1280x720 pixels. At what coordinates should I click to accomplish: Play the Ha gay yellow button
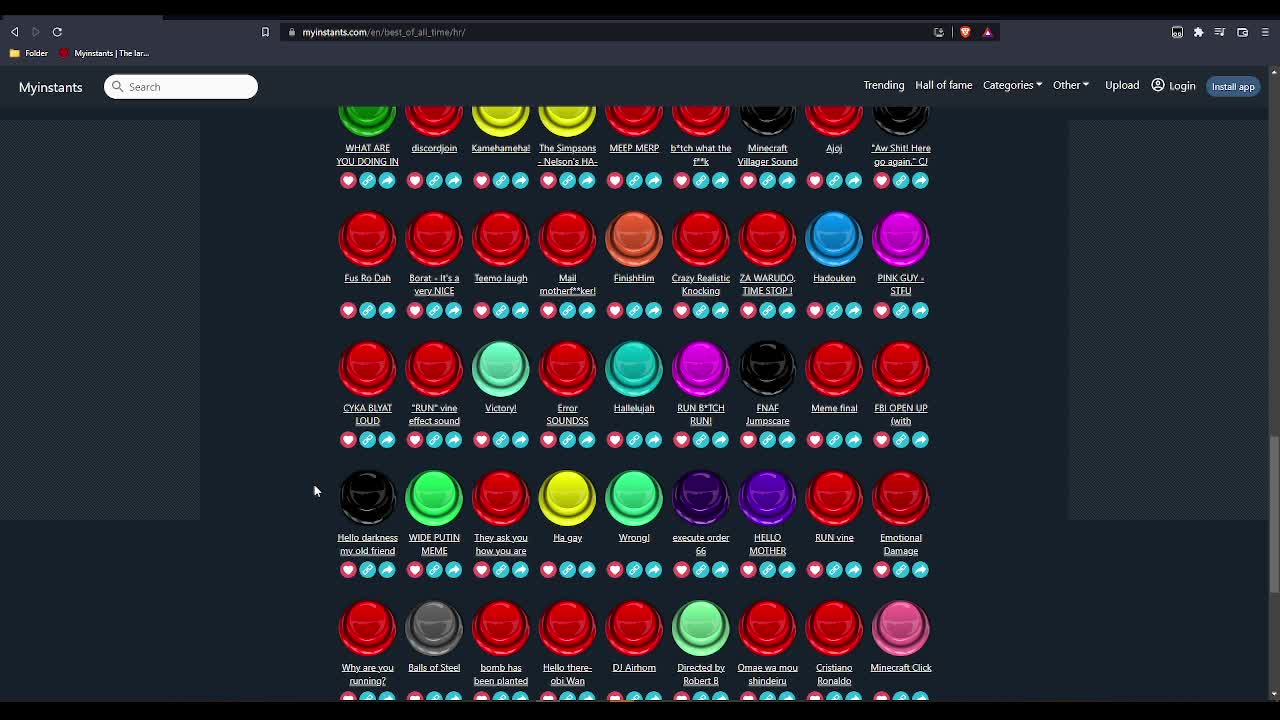pyautogui.click(x=567, y=499)
